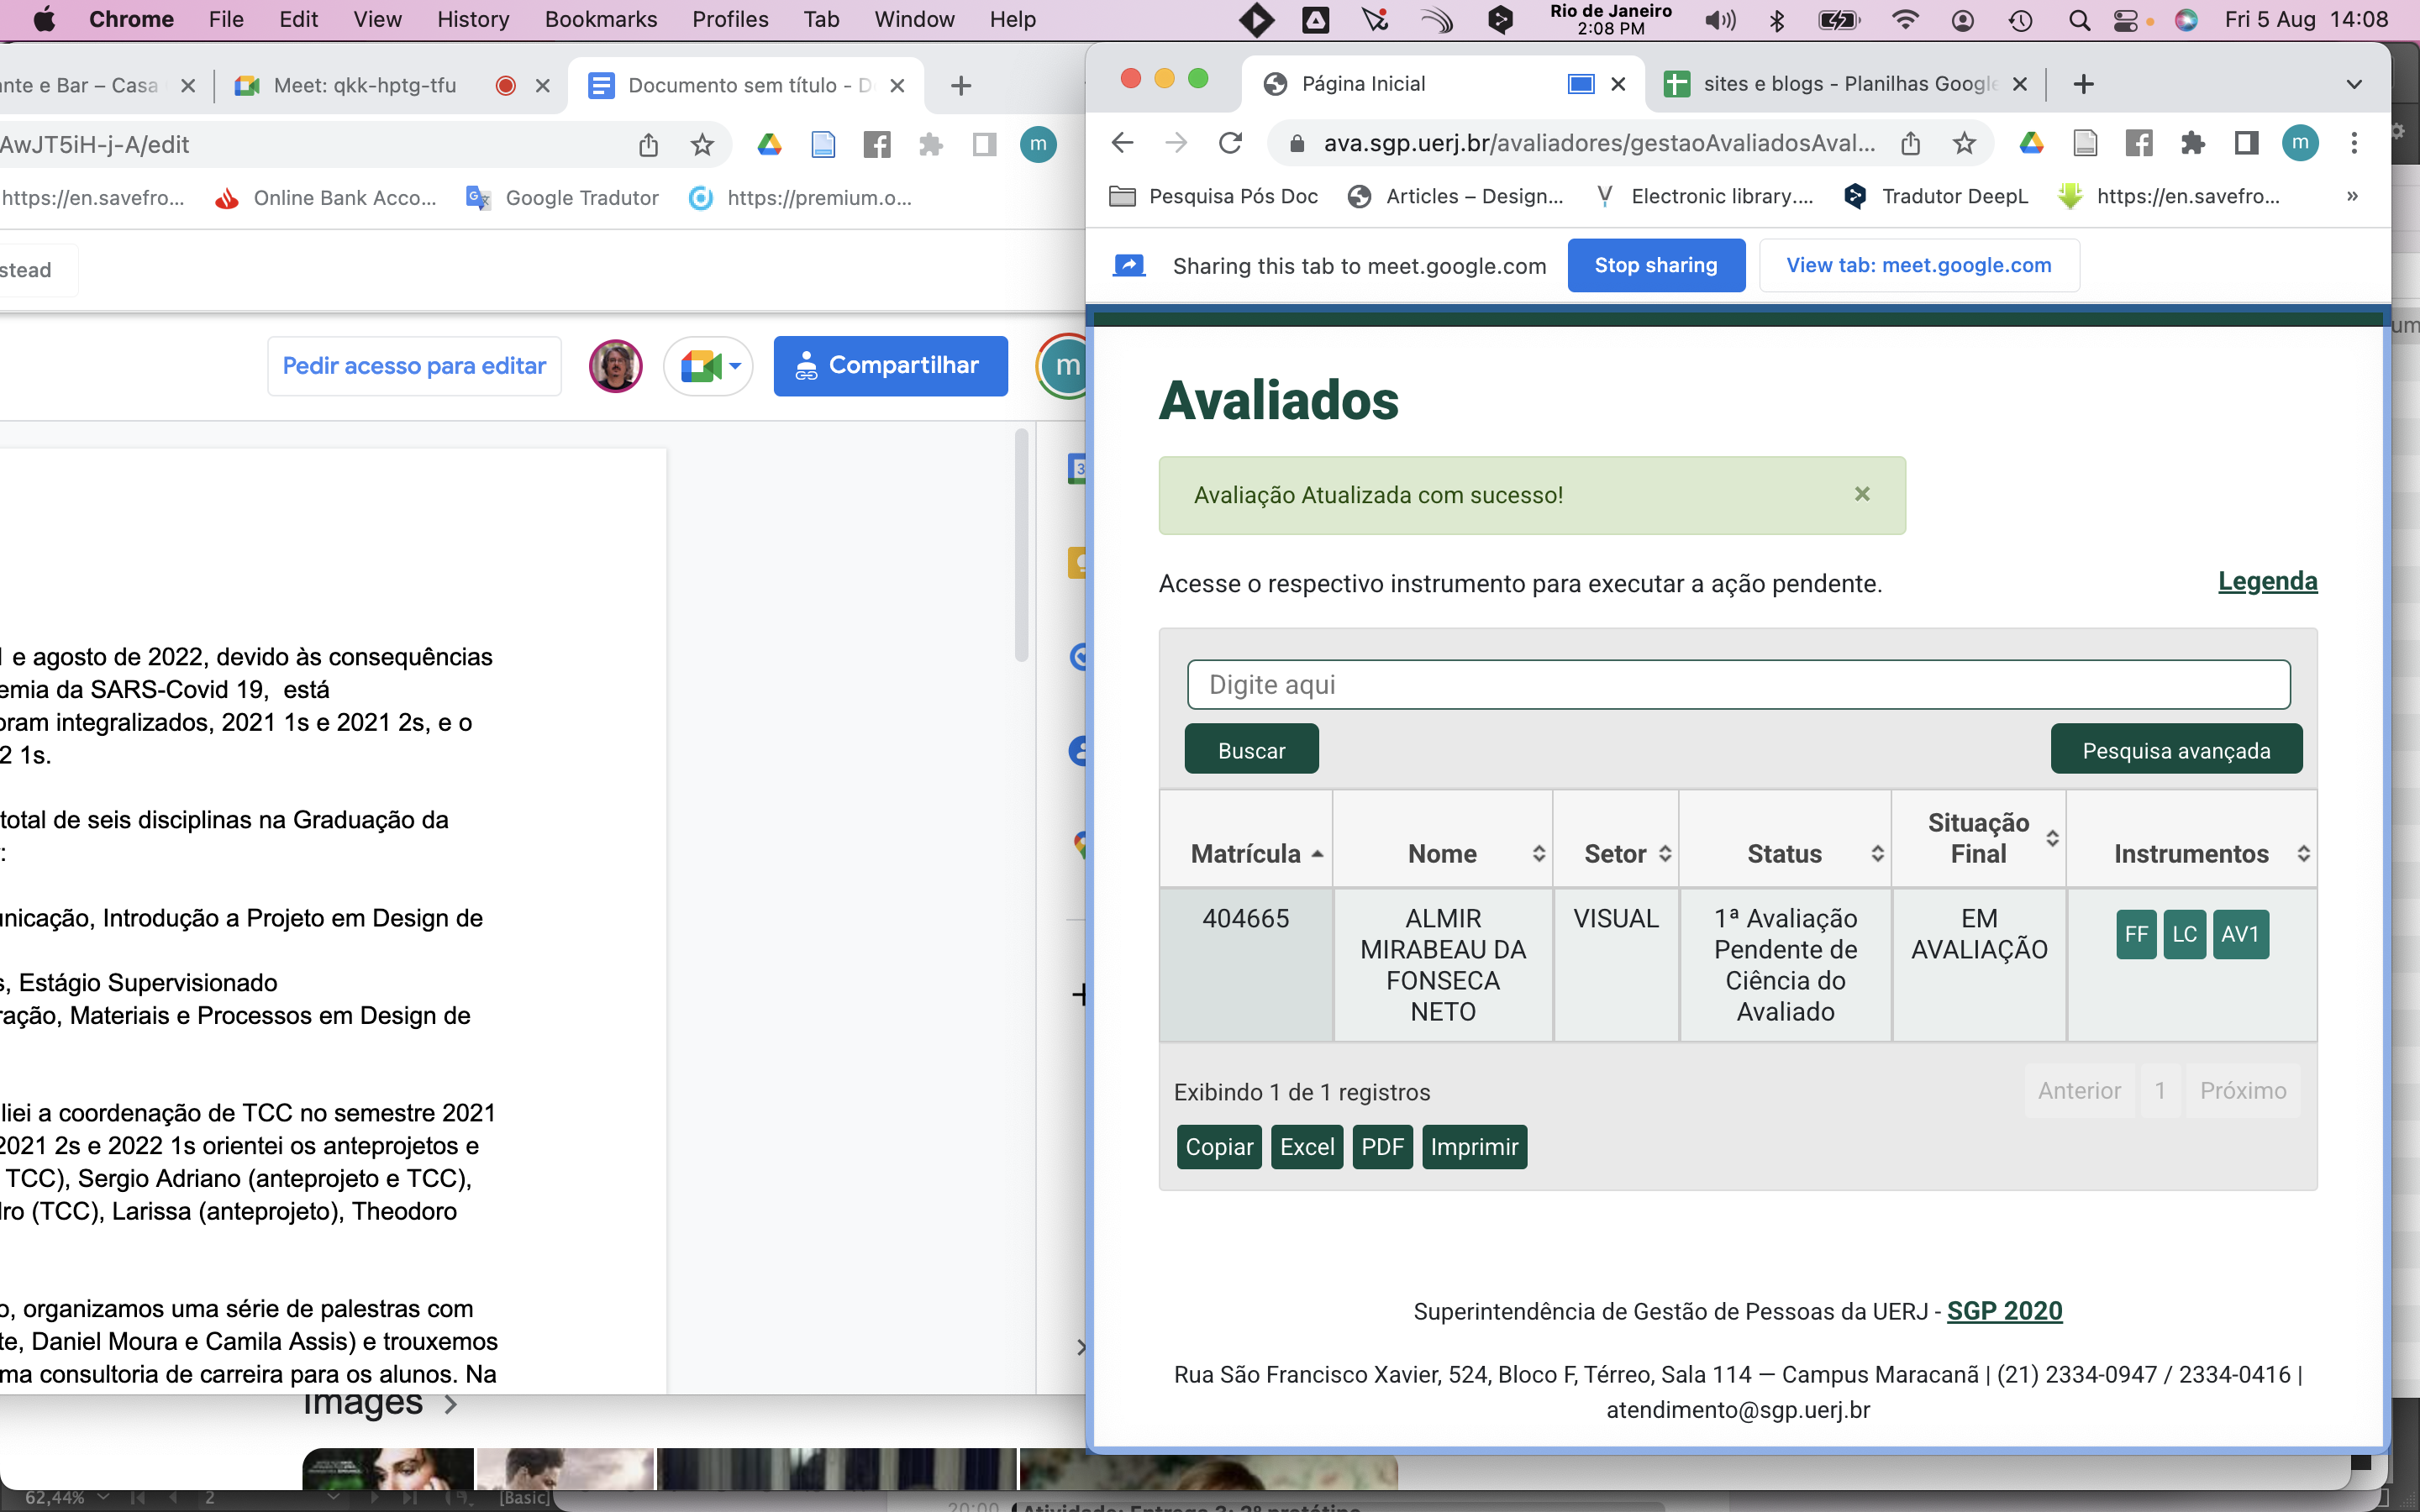The height and width of the screenshot is (1512, 2420).
Task: Click the Anterior pagination button
Action: pos(2079,1090)
